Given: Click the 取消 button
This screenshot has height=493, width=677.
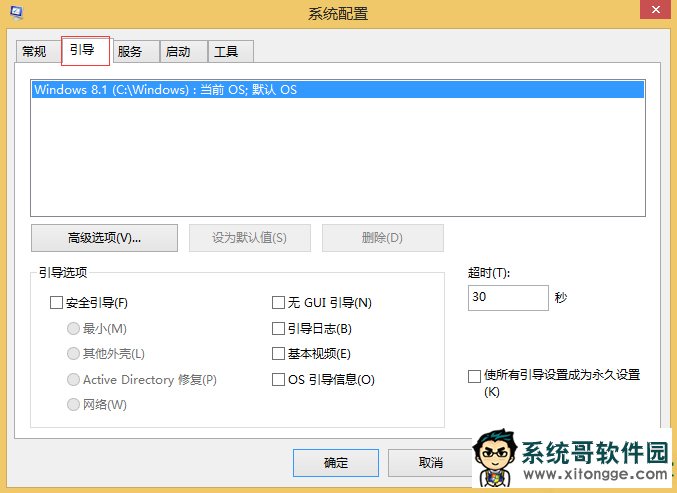Looking at the screenshot, I should [430, 463].
